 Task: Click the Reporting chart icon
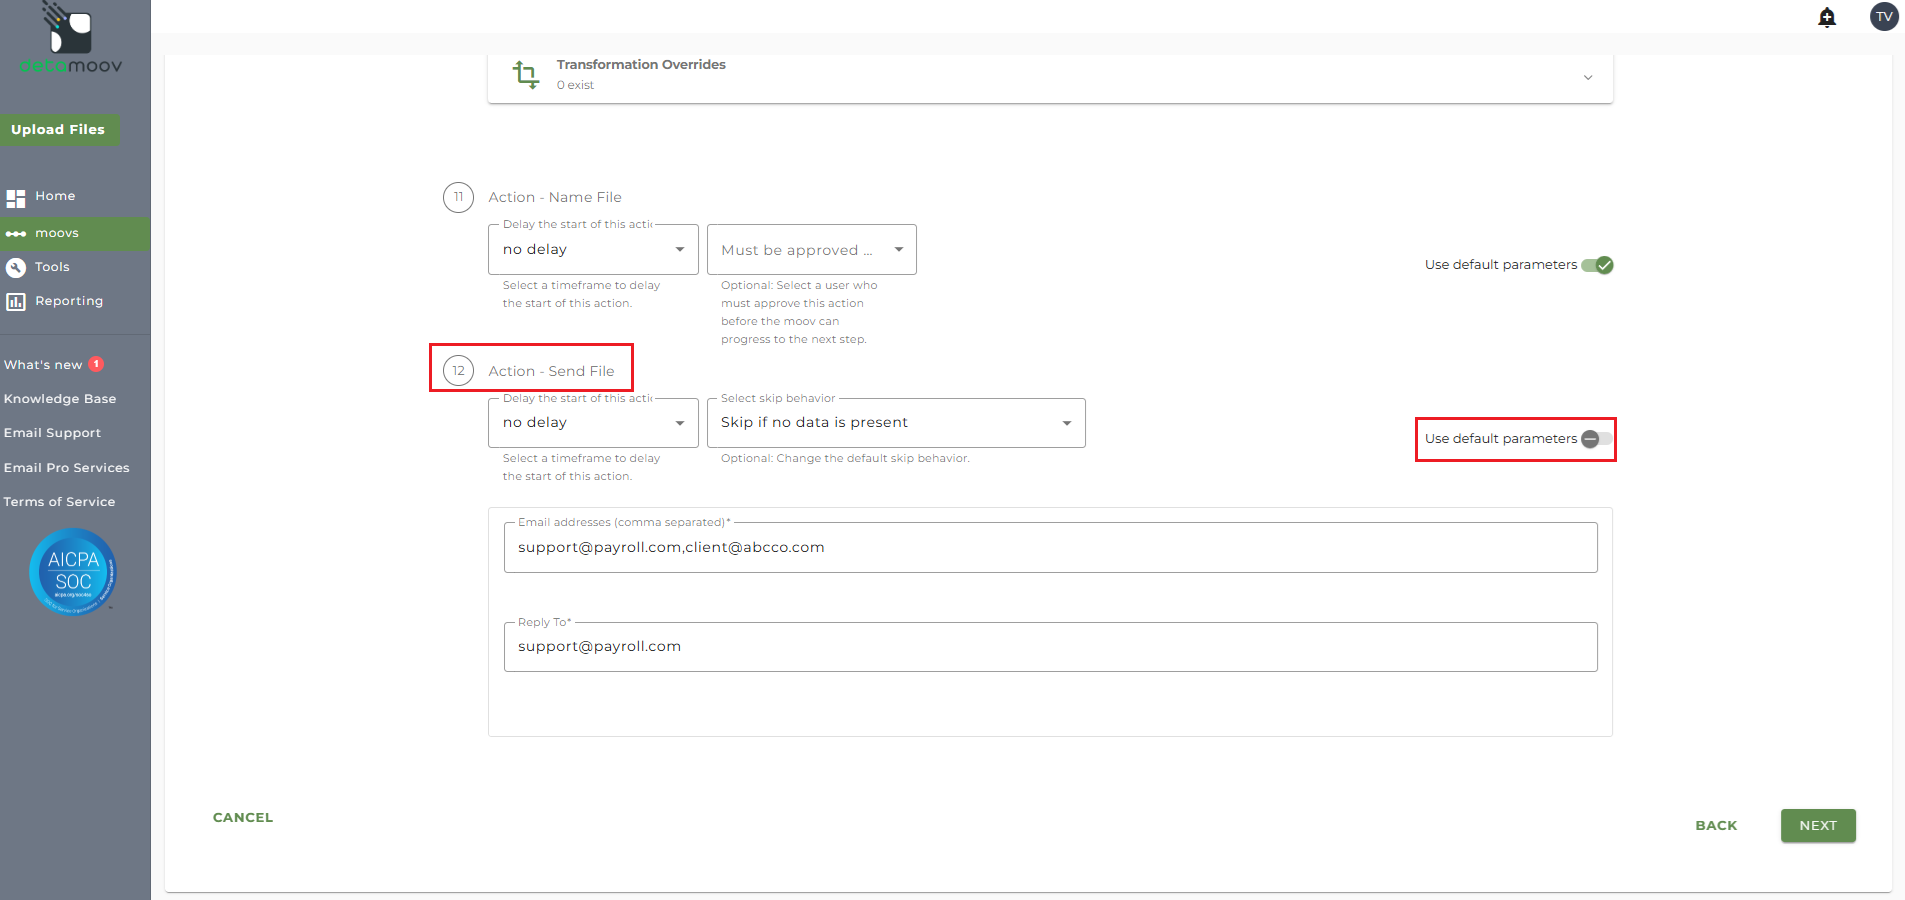click(16, 301)
